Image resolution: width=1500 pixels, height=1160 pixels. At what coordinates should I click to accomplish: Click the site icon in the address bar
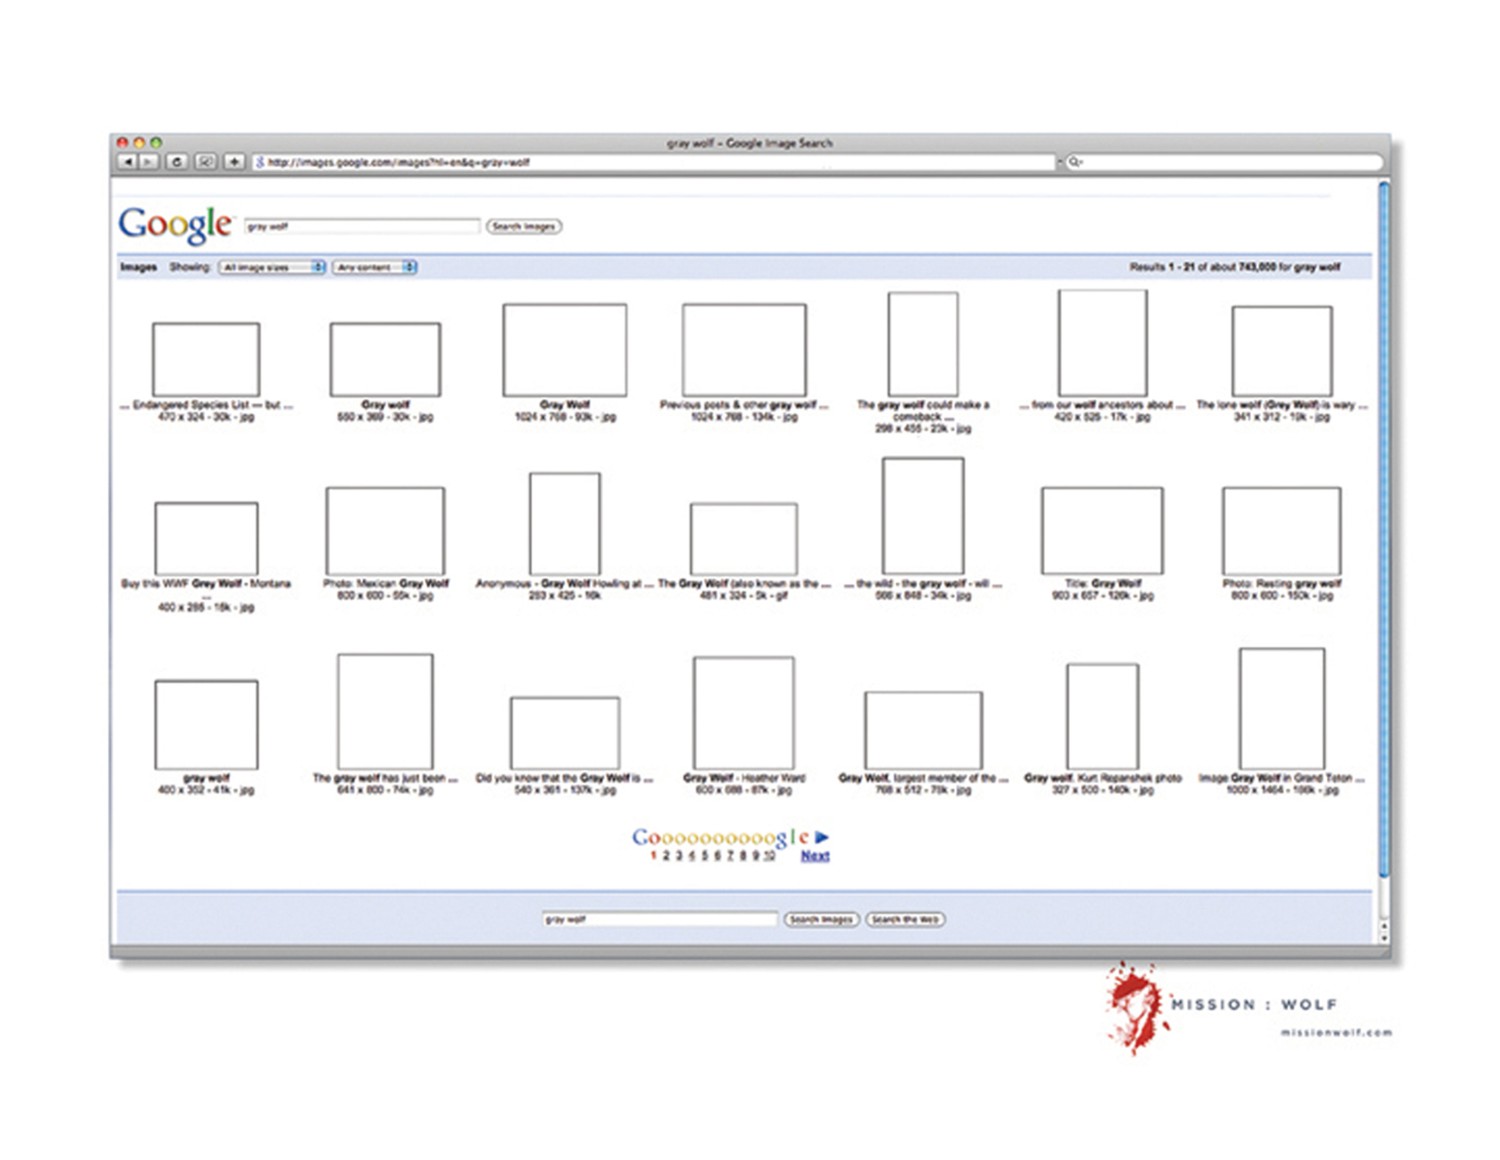click(260, 162)
